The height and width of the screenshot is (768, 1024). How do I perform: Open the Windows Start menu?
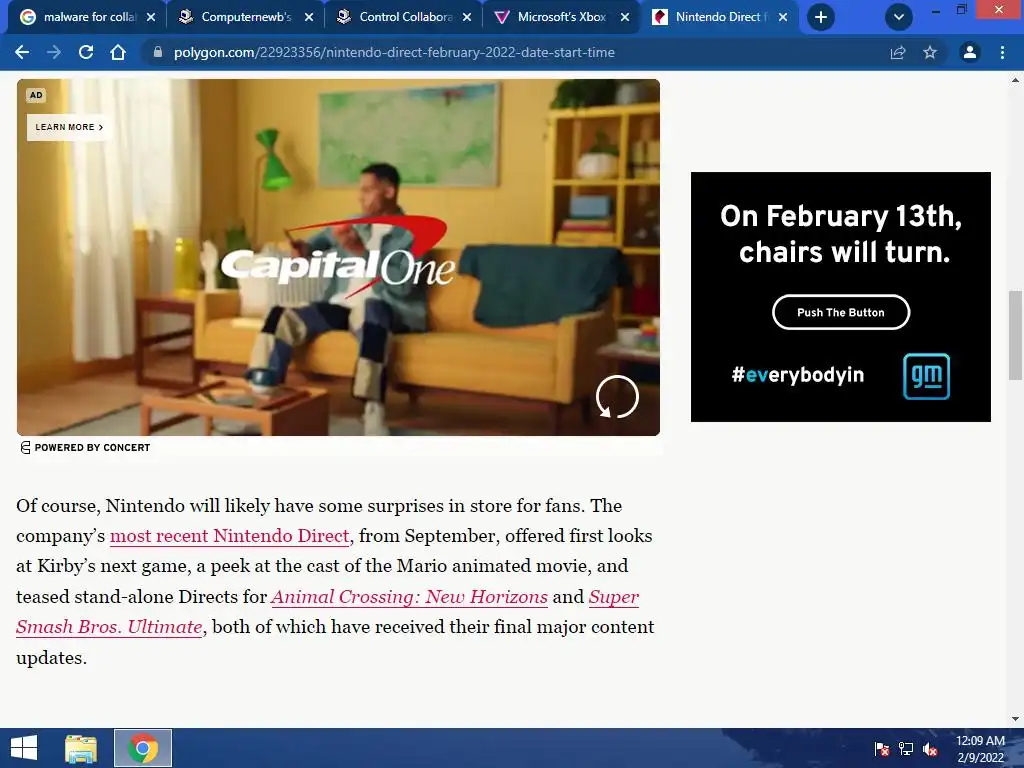pos(24,748)
